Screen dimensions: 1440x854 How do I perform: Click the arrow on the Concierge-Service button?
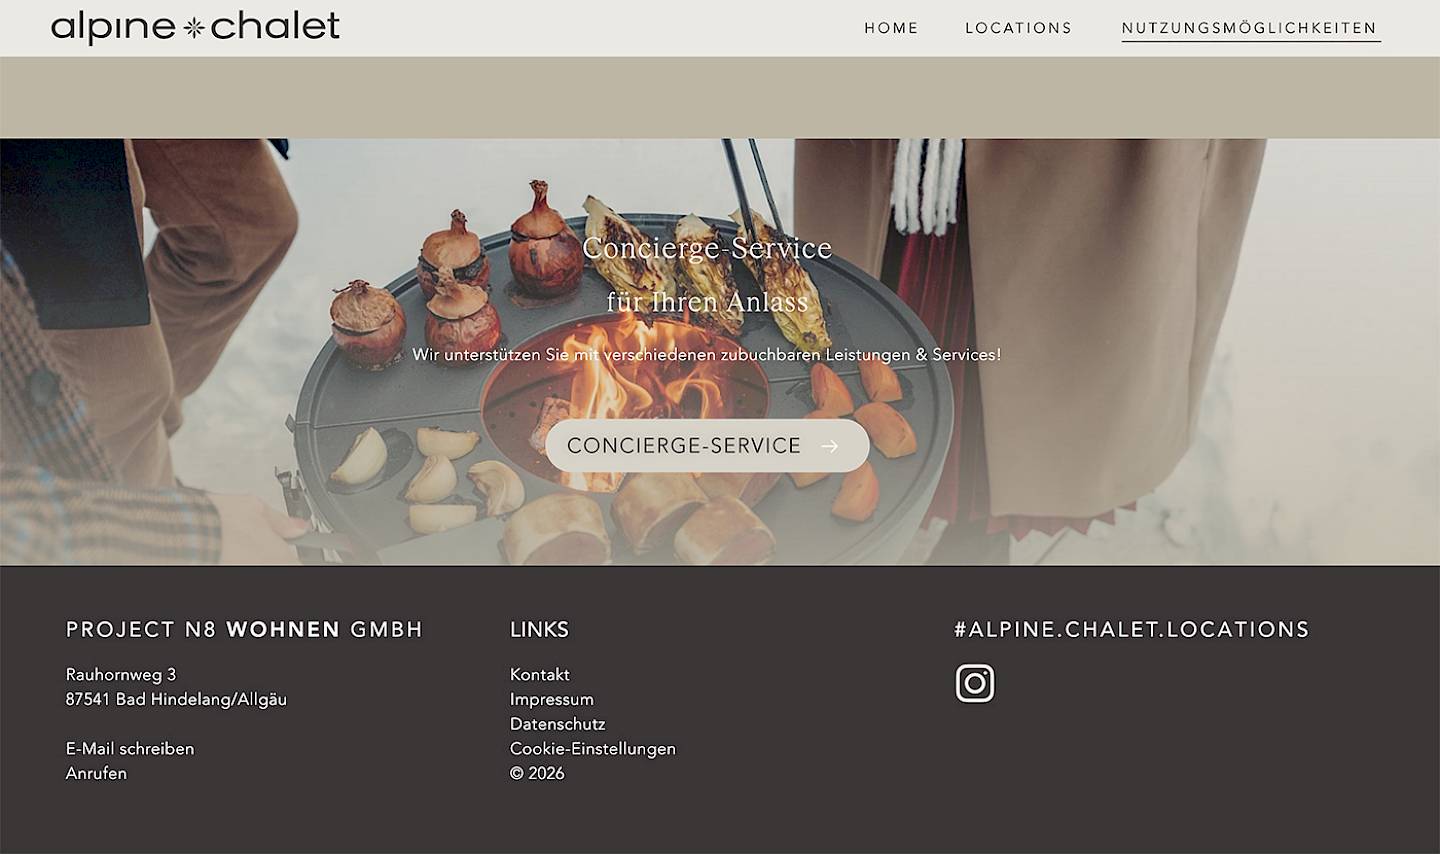829,446
